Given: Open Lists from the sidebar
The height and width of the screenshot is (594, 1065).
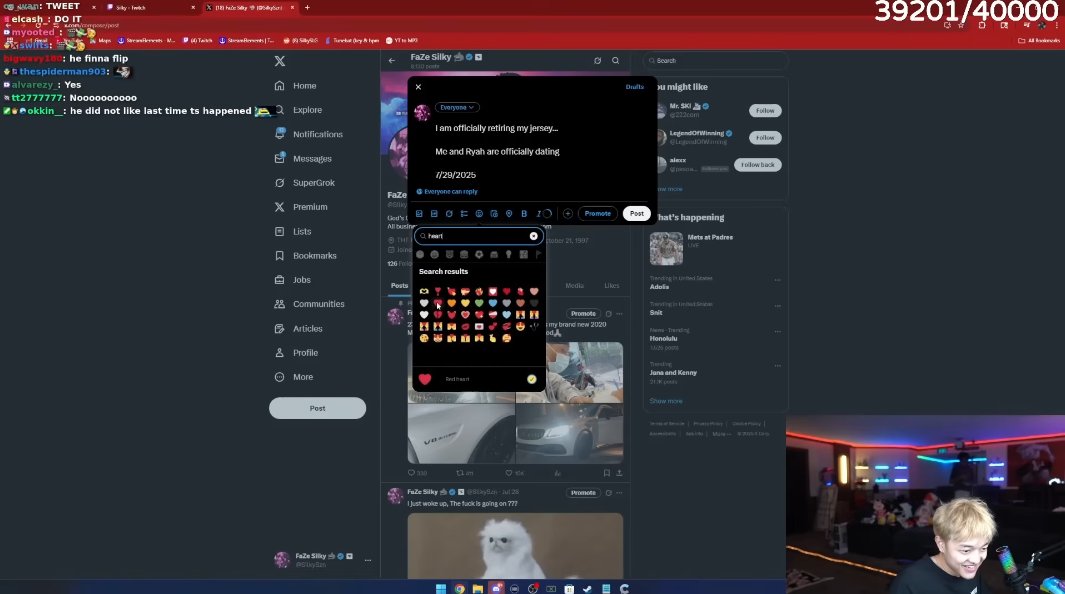Looking at the screenshot, I should pyautogui.click(x=293, y=231).
